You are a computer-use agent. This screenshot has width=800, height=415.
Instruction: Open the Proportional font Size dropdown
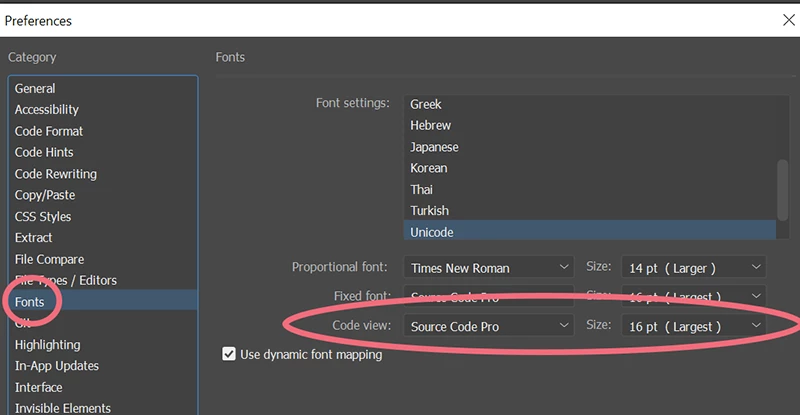(x=694, y=268)
